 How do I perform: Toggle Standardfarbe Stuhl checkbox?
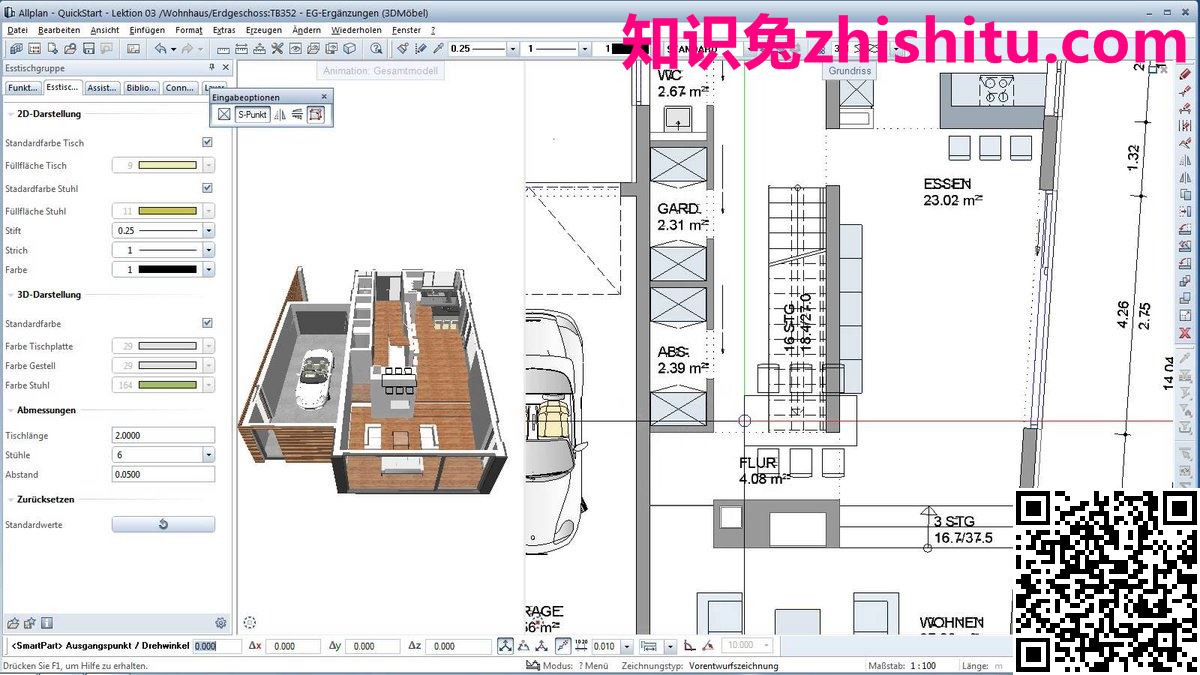tap(207, 188)
